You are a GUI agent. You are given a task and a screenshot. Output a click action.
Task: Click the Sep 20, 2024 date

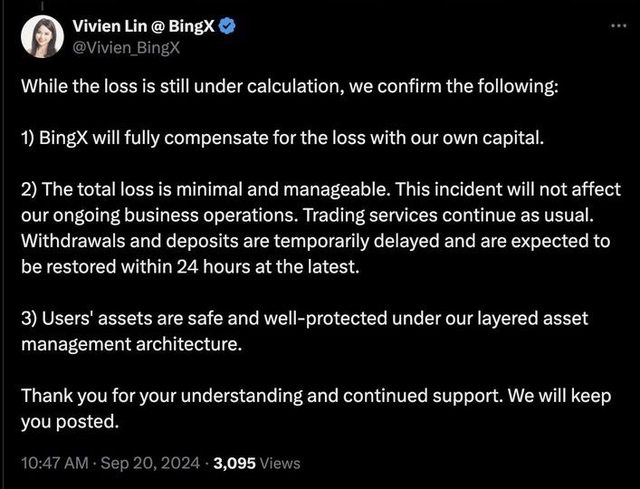pos(152,463)
